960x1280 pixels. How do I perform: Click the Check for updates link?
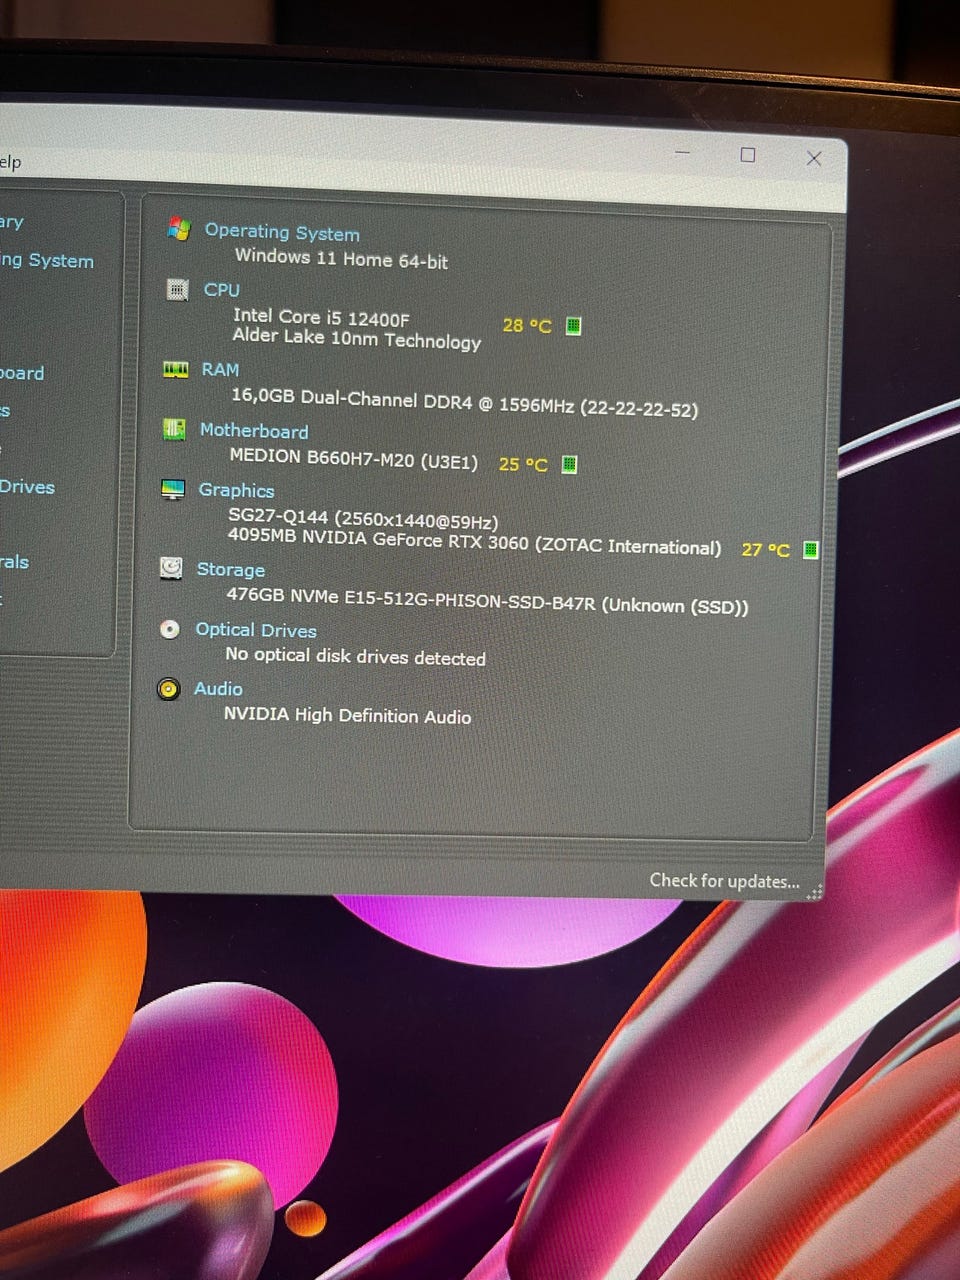point(724,881)
